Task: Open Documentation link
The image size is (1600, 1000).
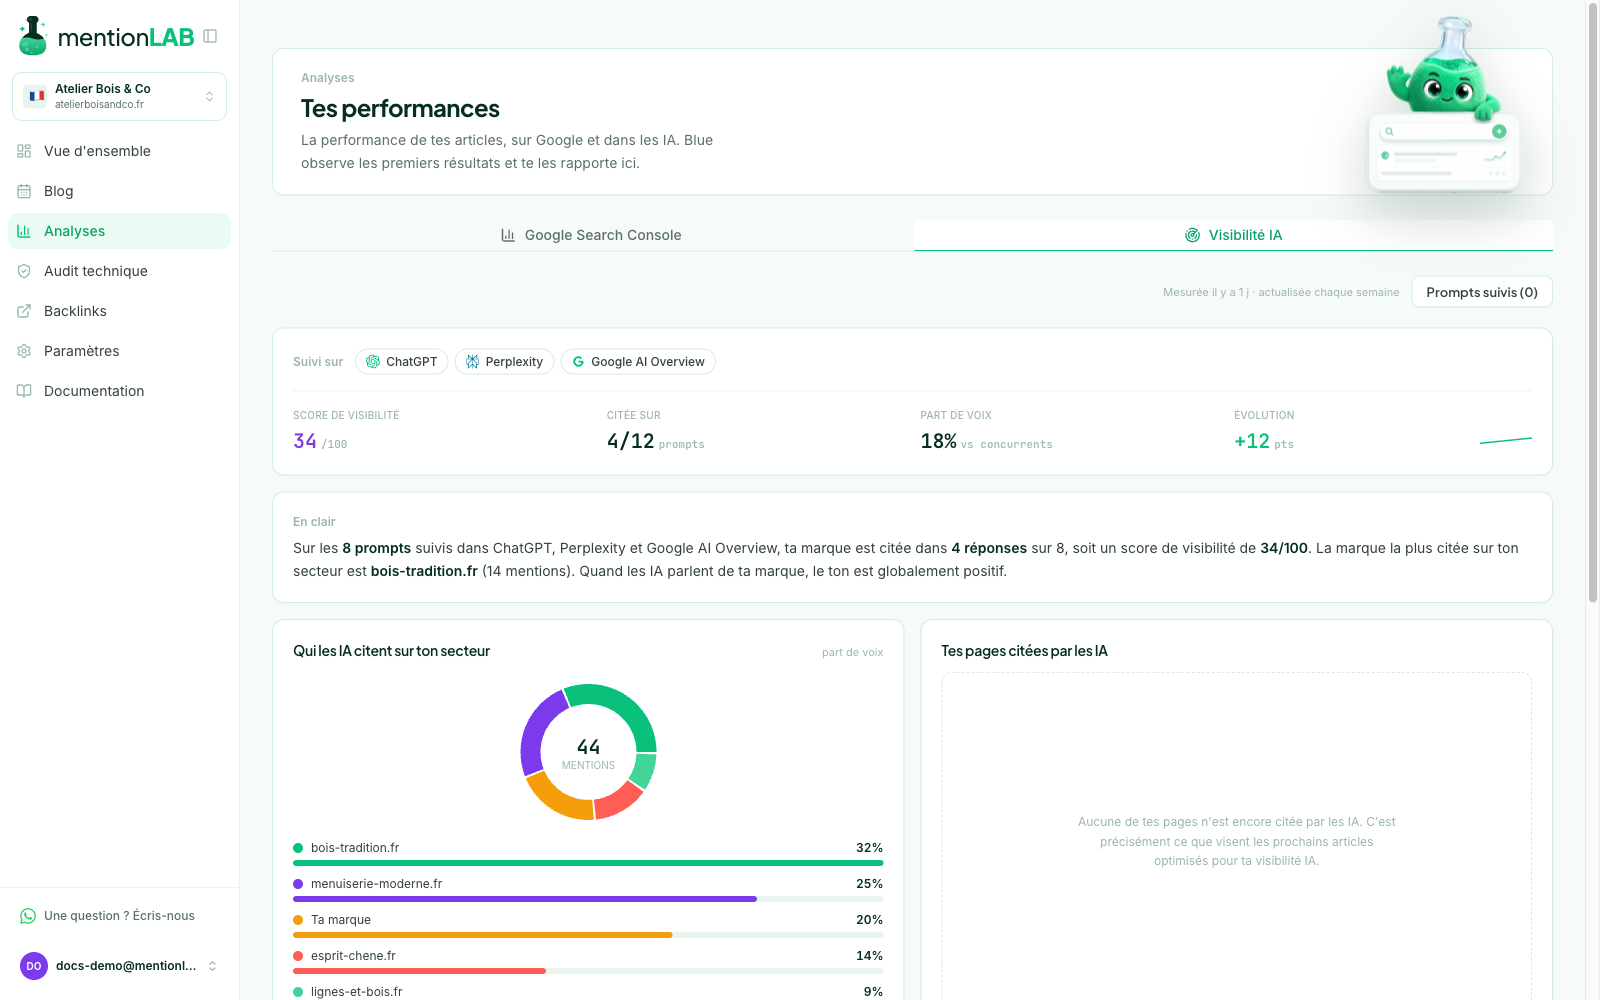Action: click(x=119, y=391)
